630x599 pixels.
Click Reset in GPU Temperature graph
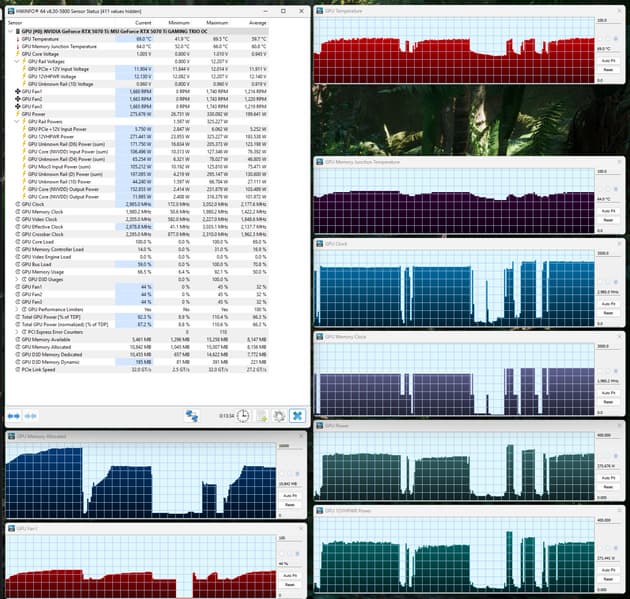click(608, 70)
